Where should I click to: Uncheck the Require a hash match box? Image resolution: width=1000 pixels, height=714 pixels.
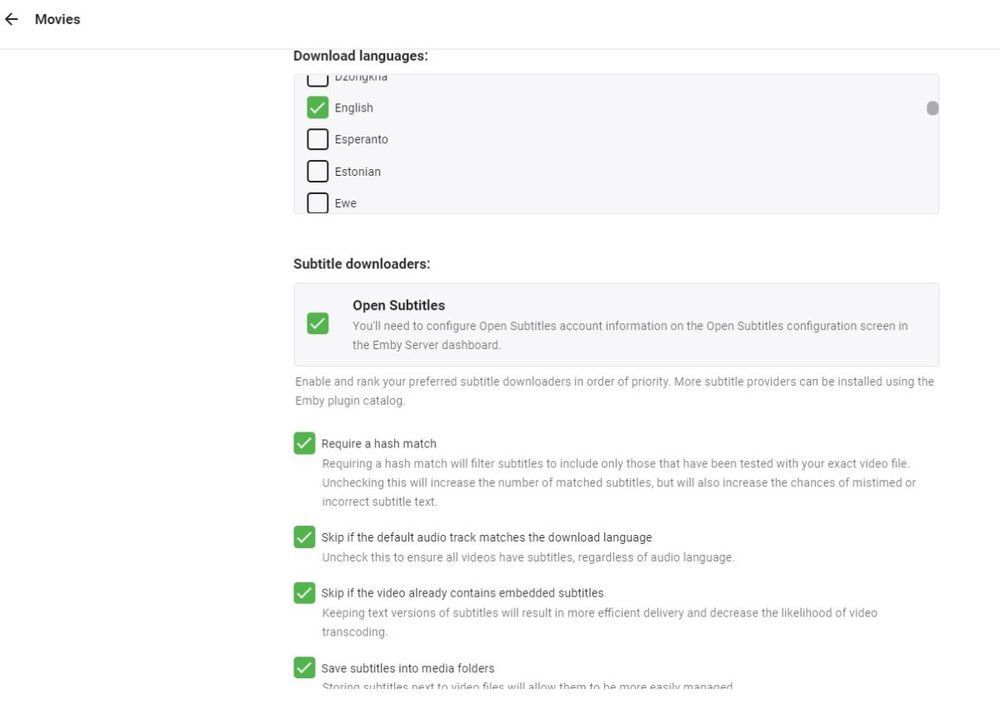tap(305, 443)
